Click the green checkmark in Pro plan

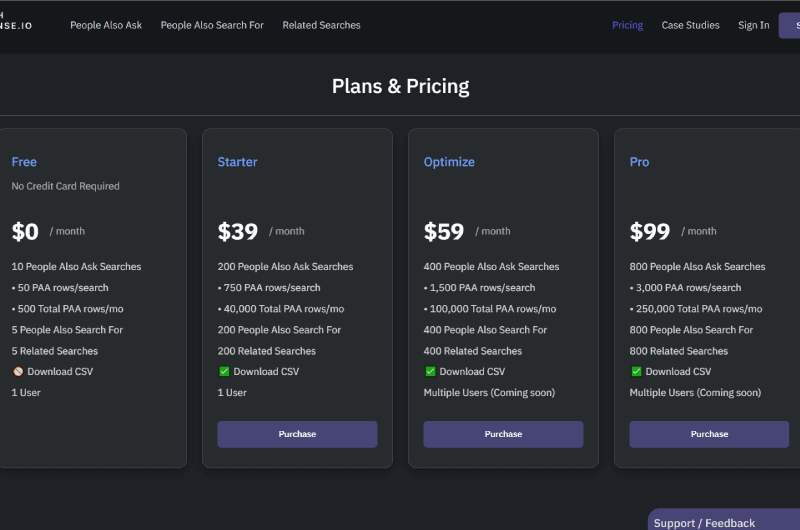click(x=636, y=371)
